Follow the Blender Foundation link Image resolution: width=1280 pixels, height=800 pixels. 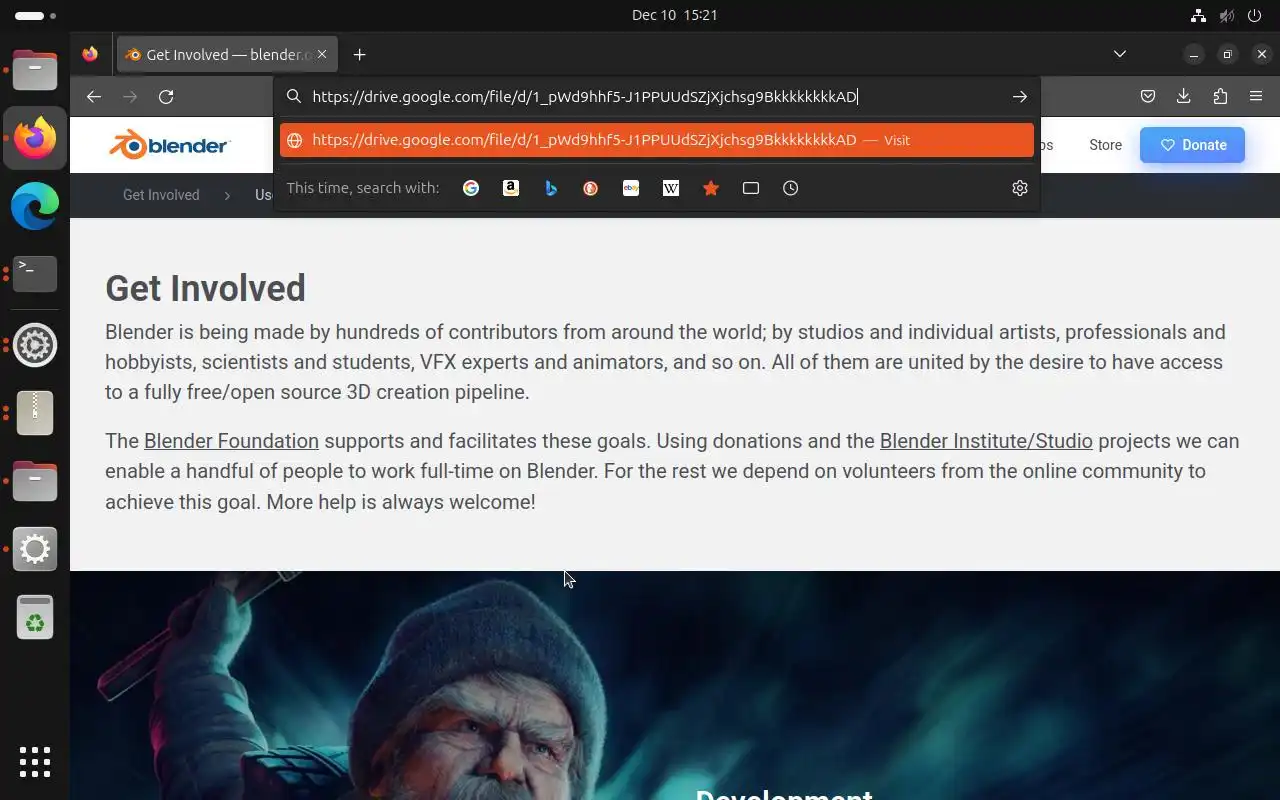click(x=231, y=441)
